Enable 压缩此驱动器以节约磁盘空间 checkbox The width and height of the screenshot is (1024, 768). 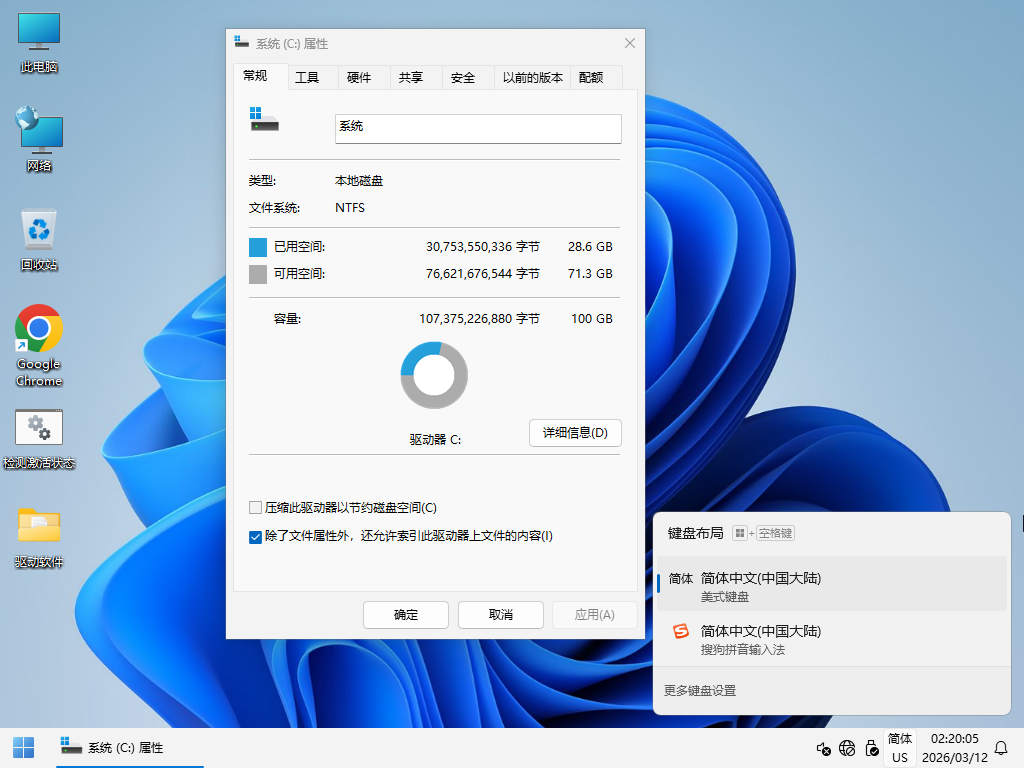[x=256, y=508]
